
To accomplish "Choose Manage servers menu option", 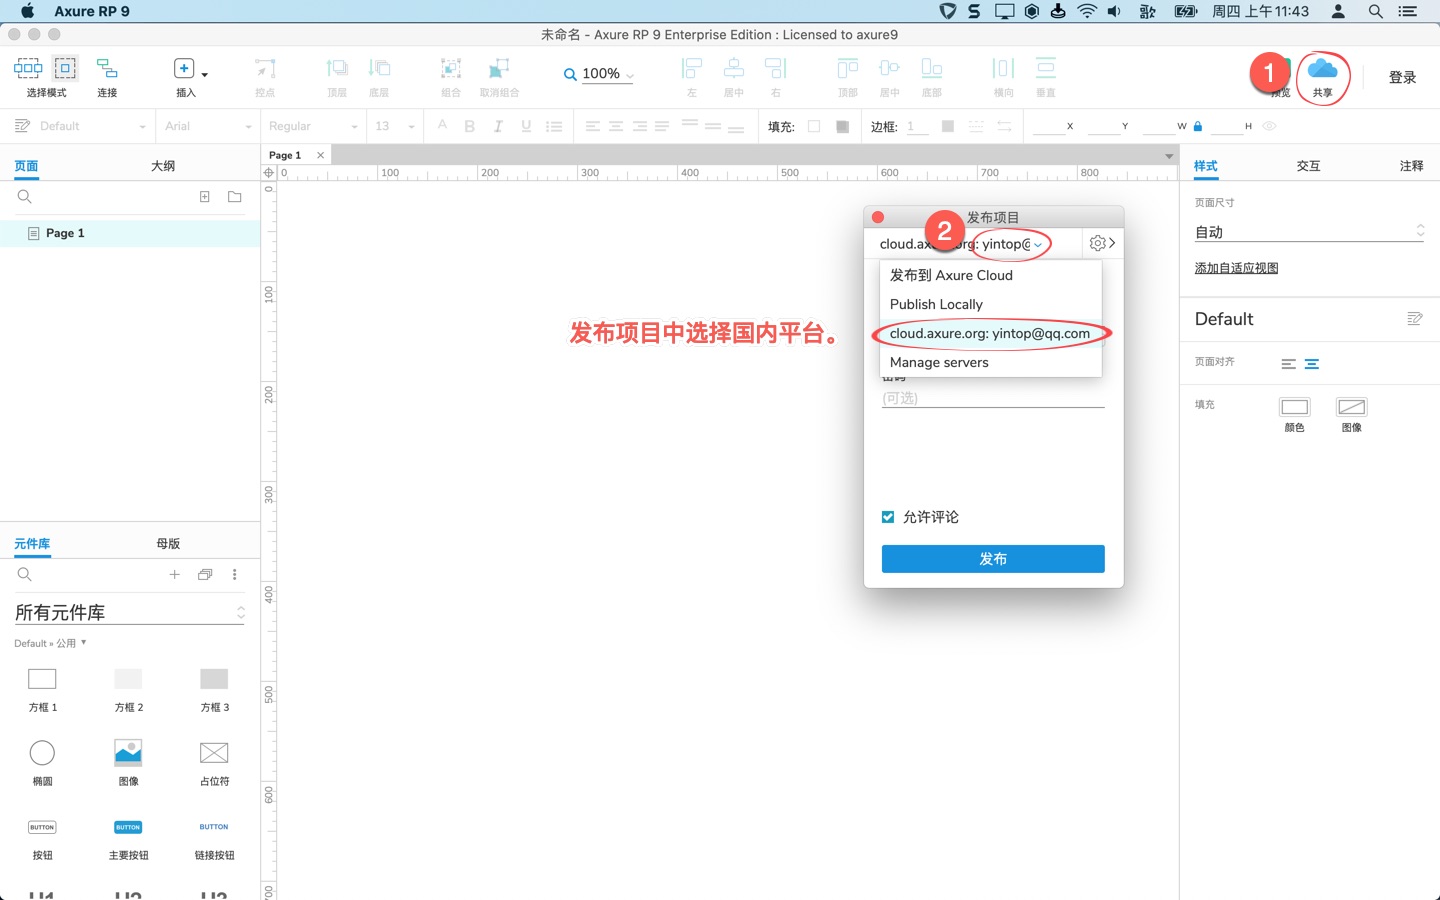I will 991,362.
